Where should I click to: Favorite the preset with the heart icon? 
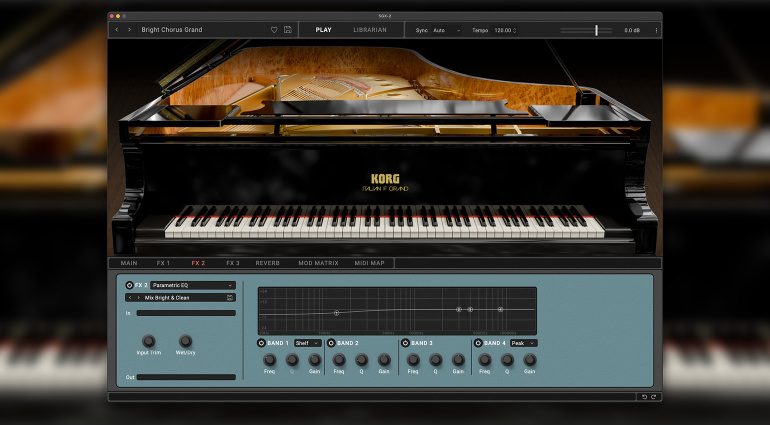[274, 30]
